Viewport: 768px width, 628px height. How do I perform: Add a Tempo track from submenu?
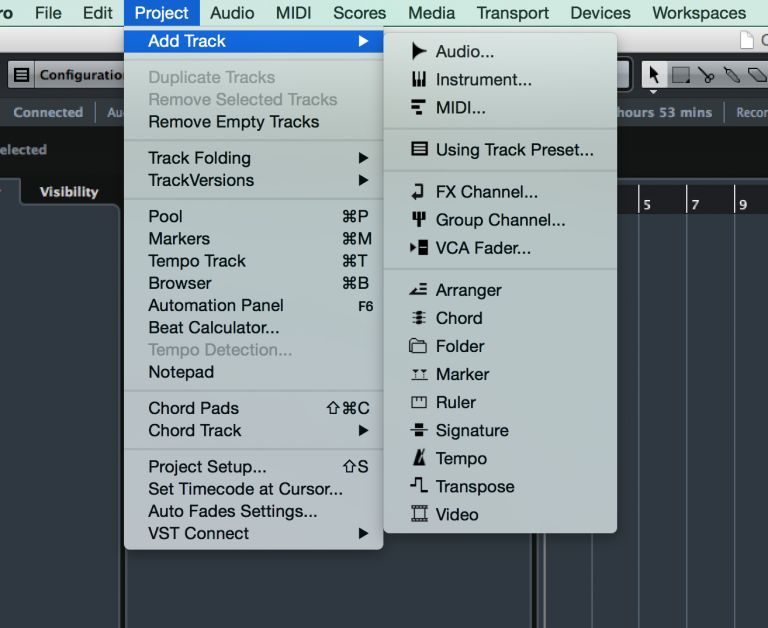pyautogui.click(x=500, y=458)
